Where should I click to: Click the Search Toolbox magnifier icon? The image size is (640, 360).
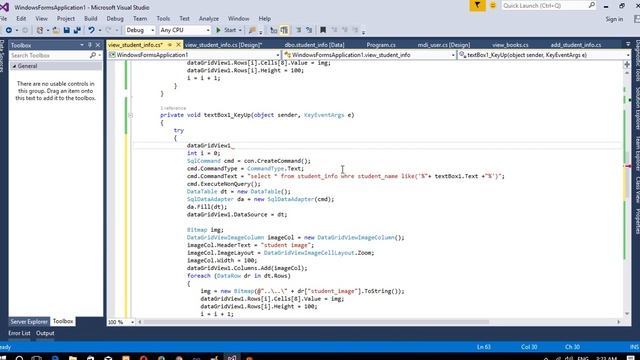93,55
